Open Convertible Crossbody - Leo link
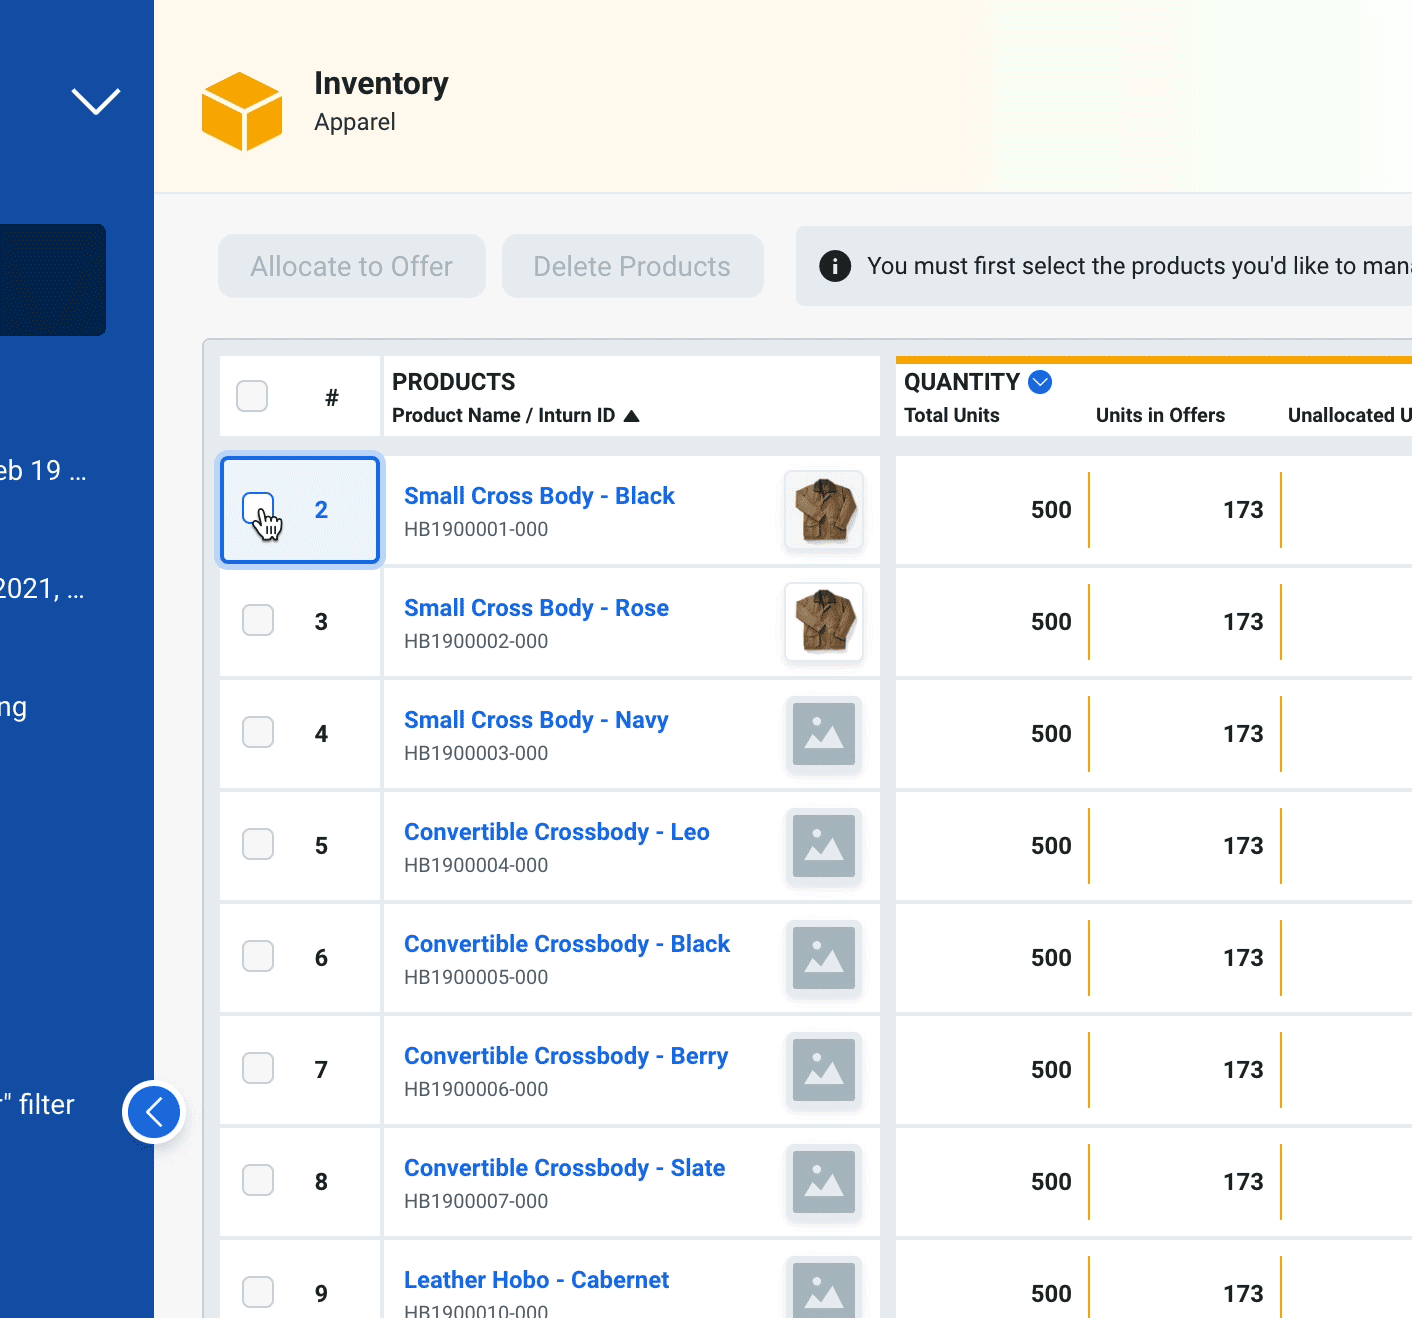1412x1318 pixels. coord(557,832)
